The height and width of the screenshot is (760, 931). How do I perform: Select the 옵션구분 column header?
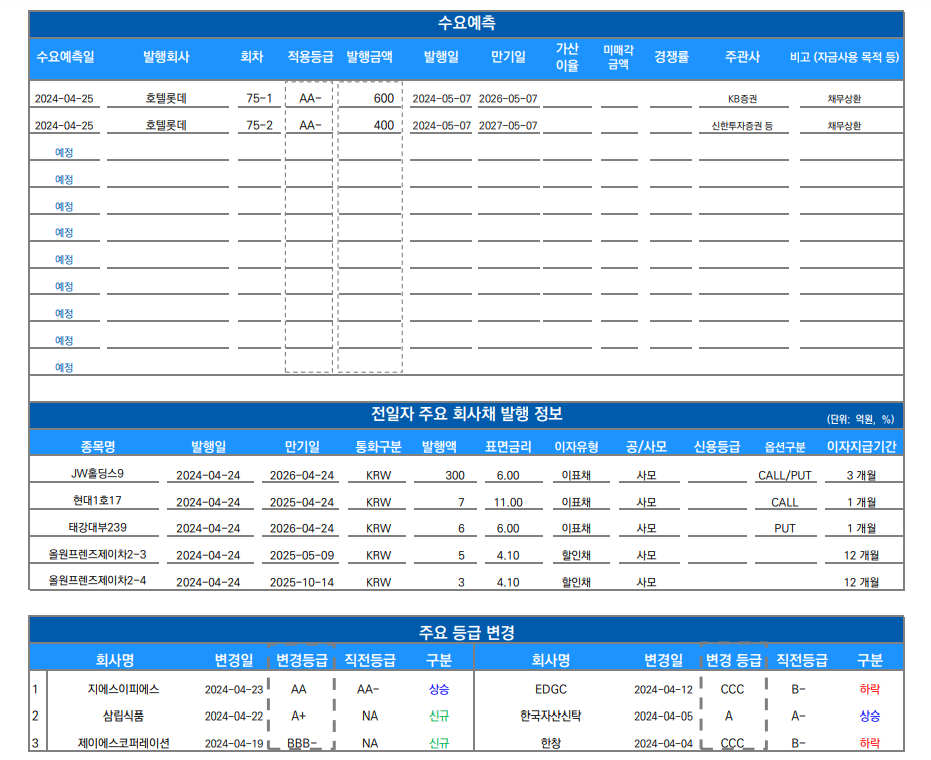785,447
